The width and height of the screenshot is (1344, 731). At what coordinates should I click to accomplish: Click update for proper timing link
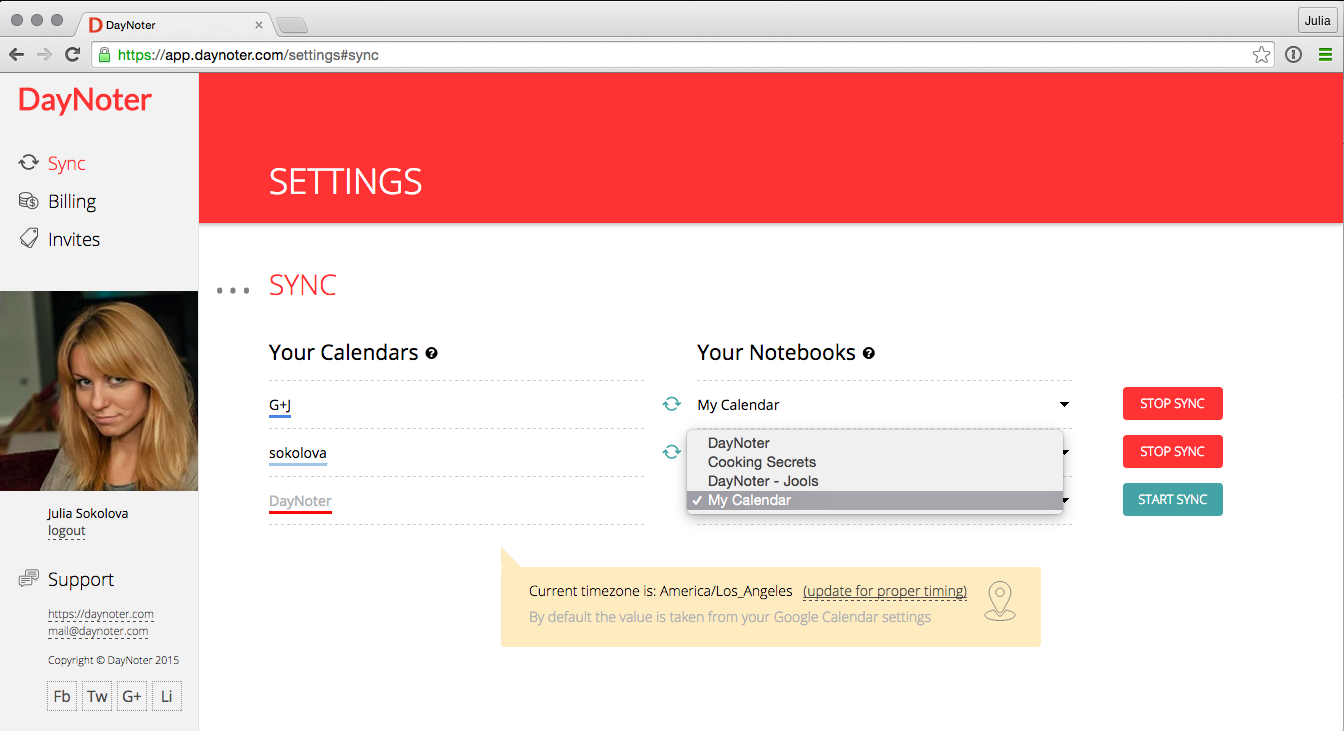tap(885, 591)
